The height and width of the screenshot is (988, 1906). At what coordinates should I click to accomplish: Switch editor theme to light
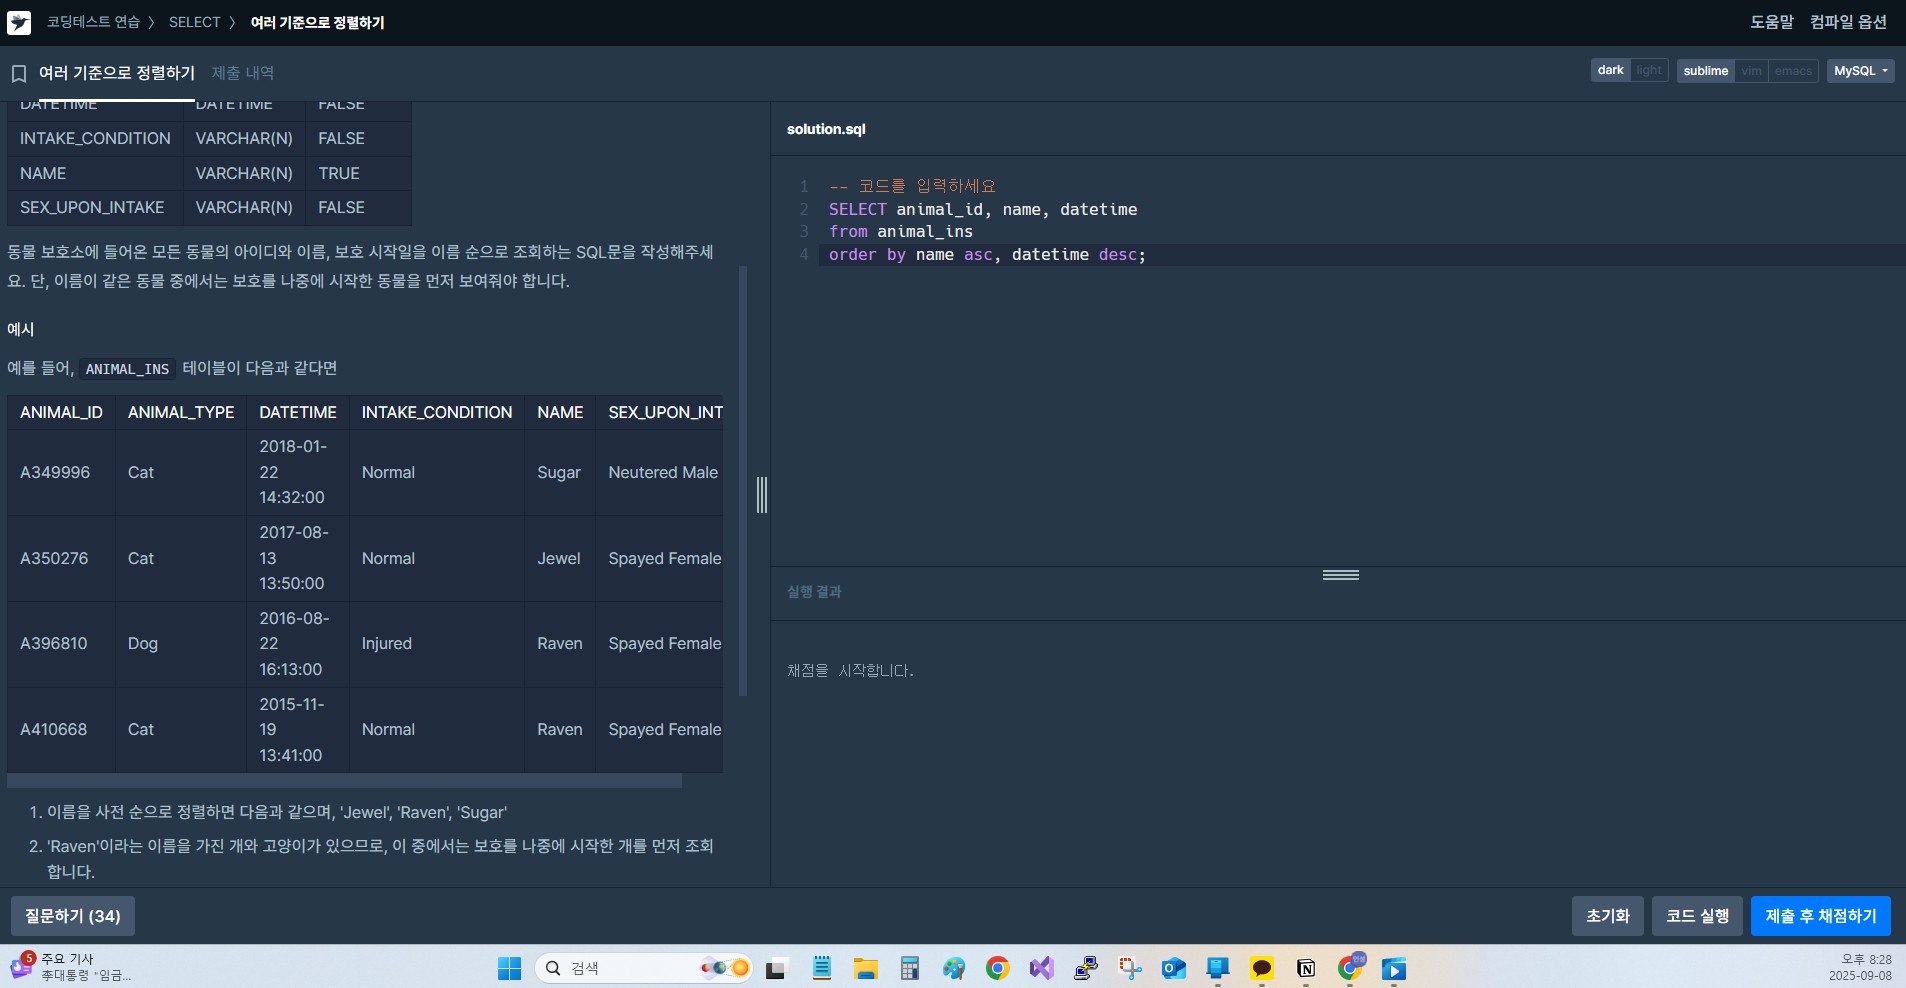pyautogui.click(x=1648, y=71)
